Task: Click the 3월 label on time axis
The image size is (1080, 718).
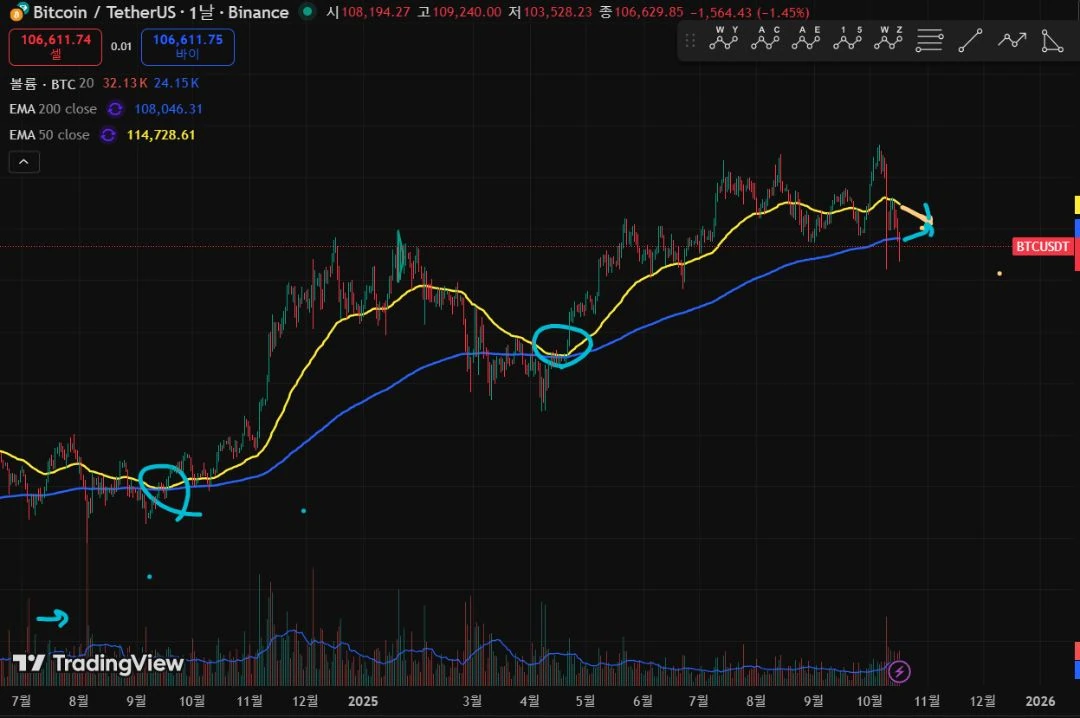Action: pos(472,701)
